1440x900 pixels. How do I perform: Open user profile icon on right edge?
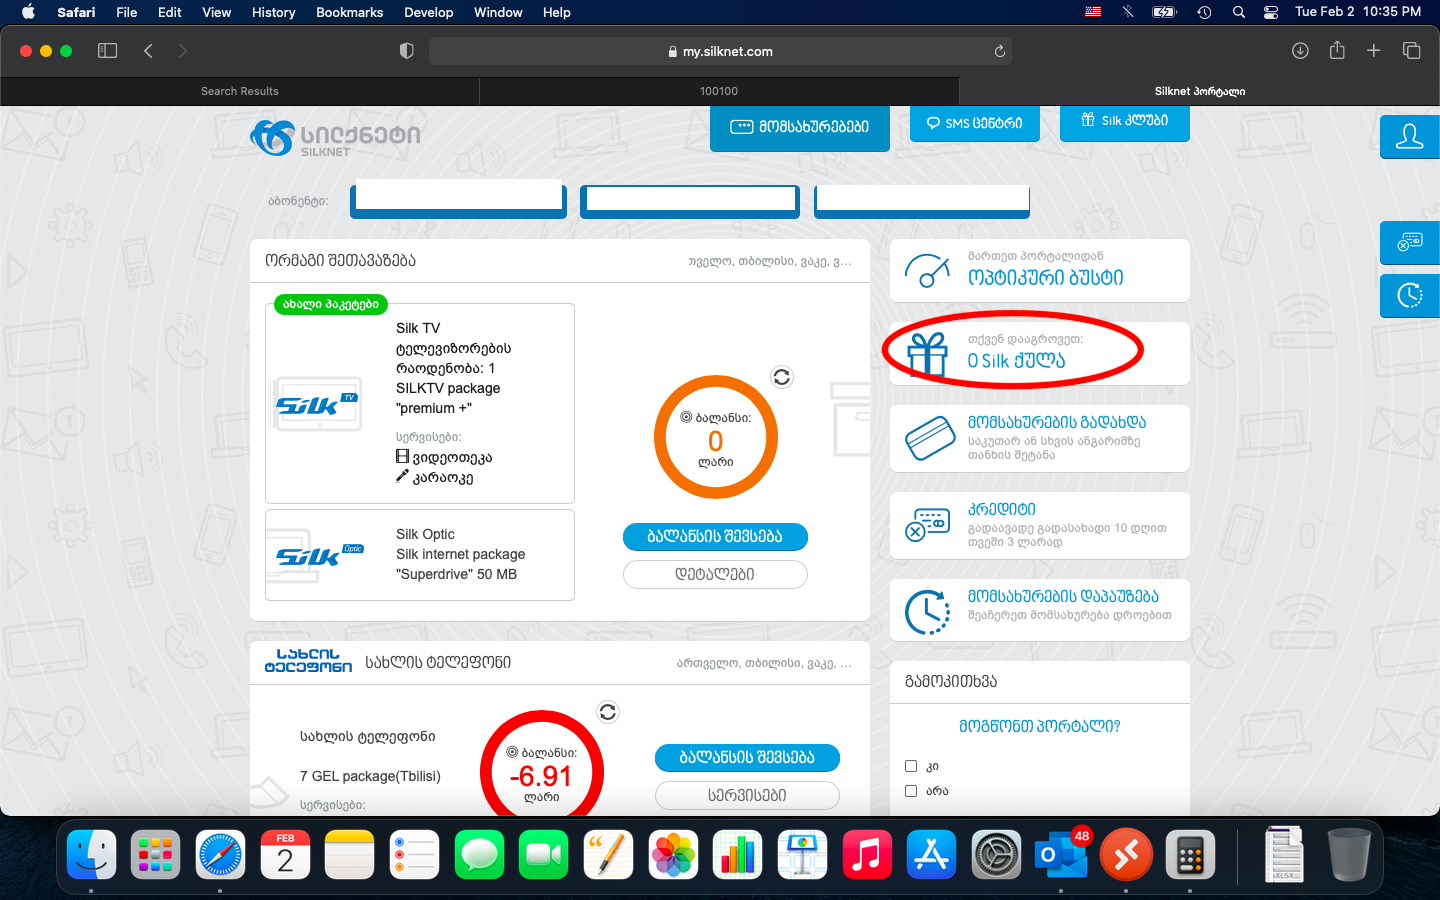(x=1410, y=137)
